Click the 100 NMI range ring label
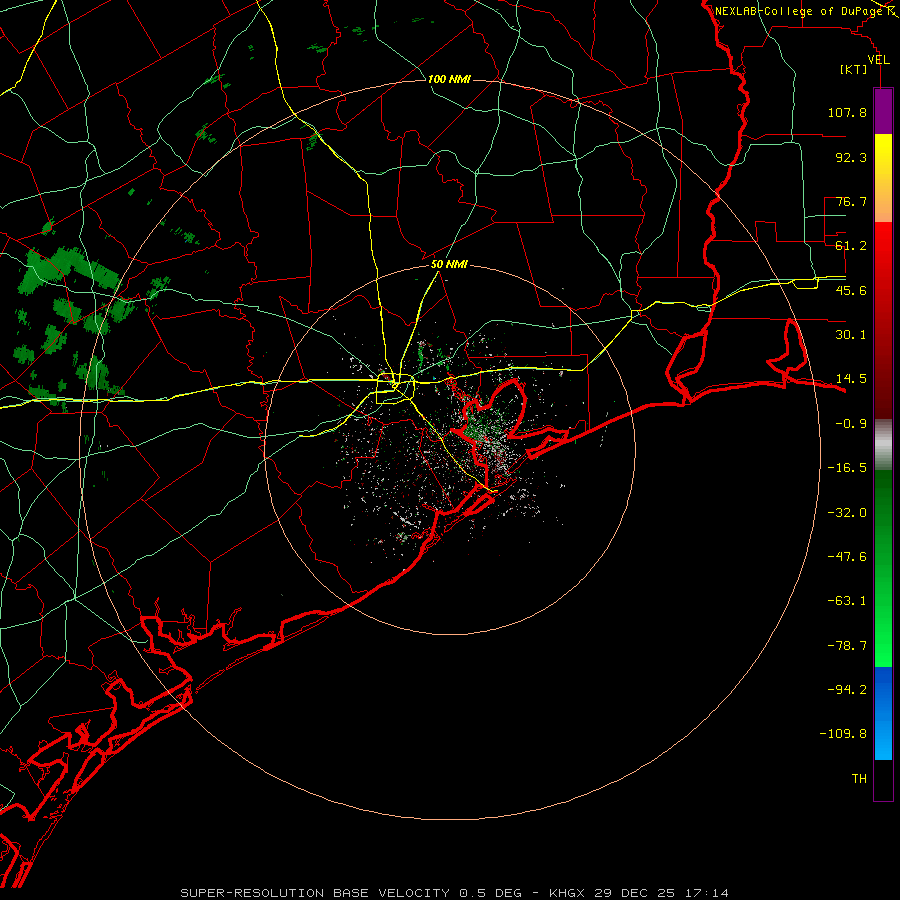This screenshot has height=900, width=900. point(449,79)
